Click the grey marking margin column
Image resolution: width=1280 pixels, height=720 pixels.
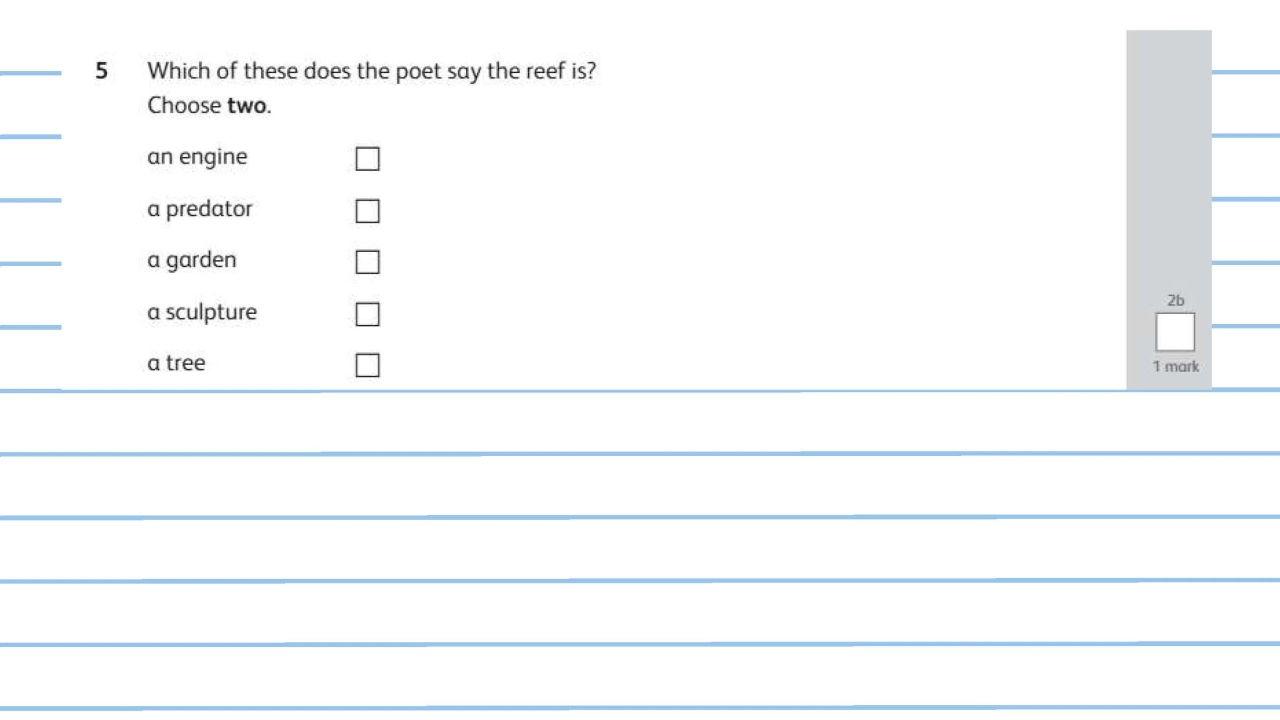click(1168, 160)
